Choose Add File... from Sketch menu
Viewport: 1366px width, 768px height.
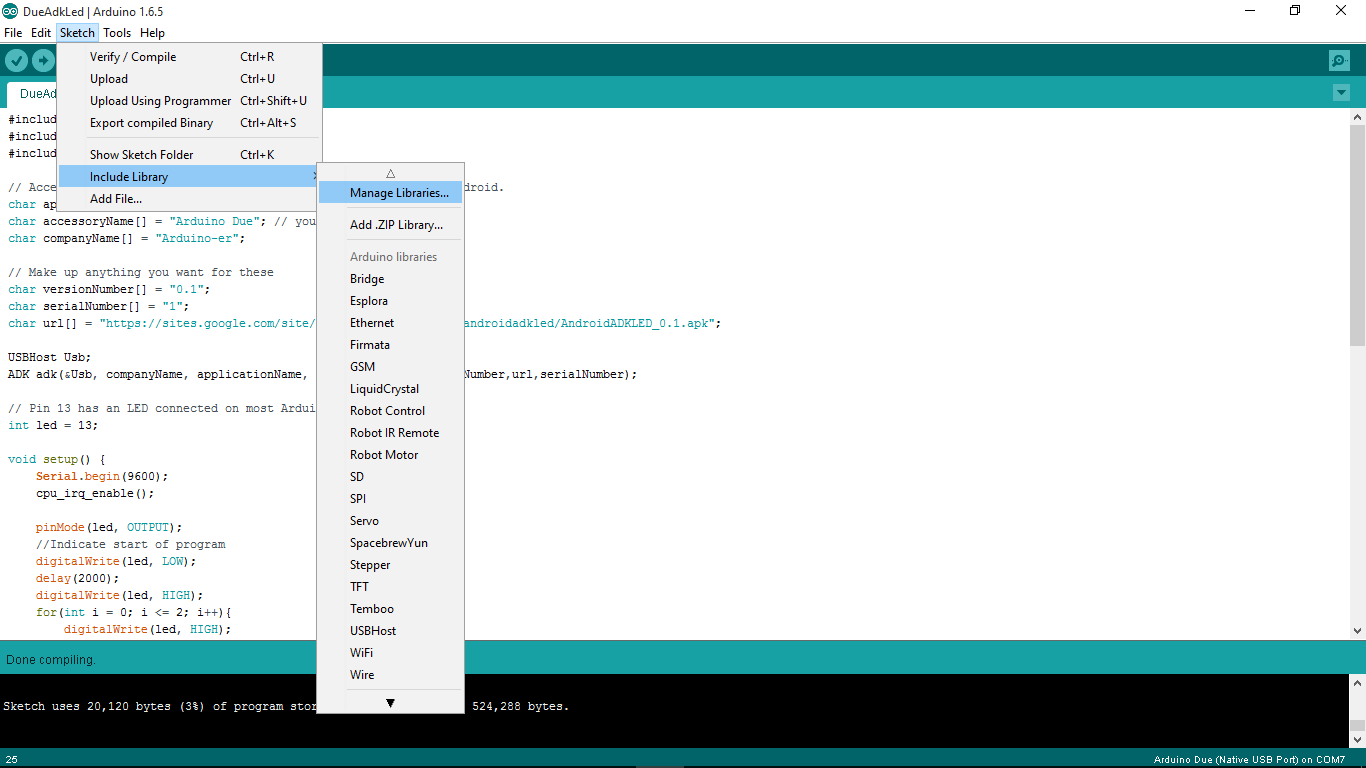(x=190, y=199)
